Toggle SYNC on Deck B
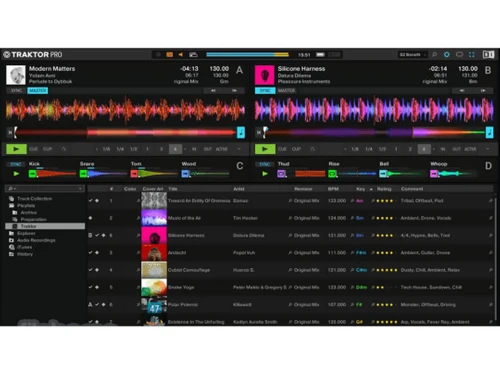This screenshot has width=500, height=375. click(x=265, y=91)
